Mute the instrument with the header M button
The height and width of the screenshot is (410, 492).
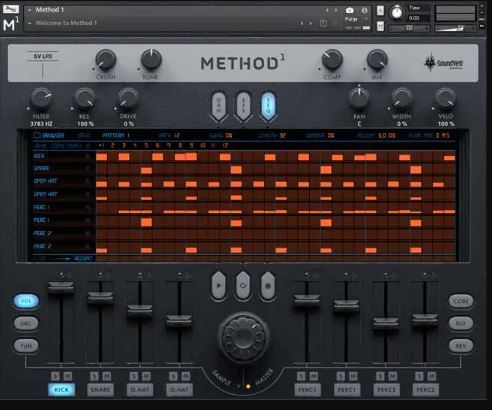pyautogui.click(x=380, y=26)
